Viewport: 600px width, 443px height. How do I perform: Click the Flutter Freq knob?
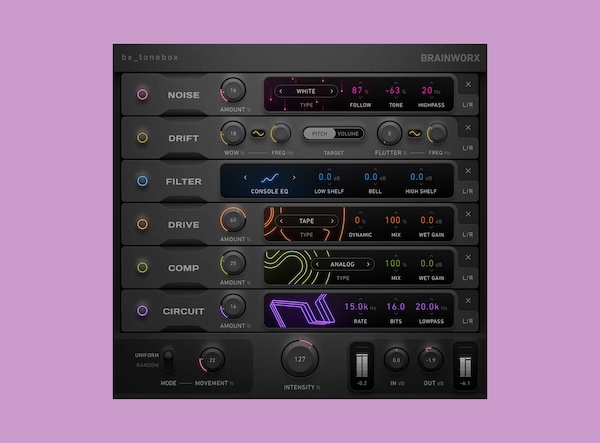[x=437, y=134]
